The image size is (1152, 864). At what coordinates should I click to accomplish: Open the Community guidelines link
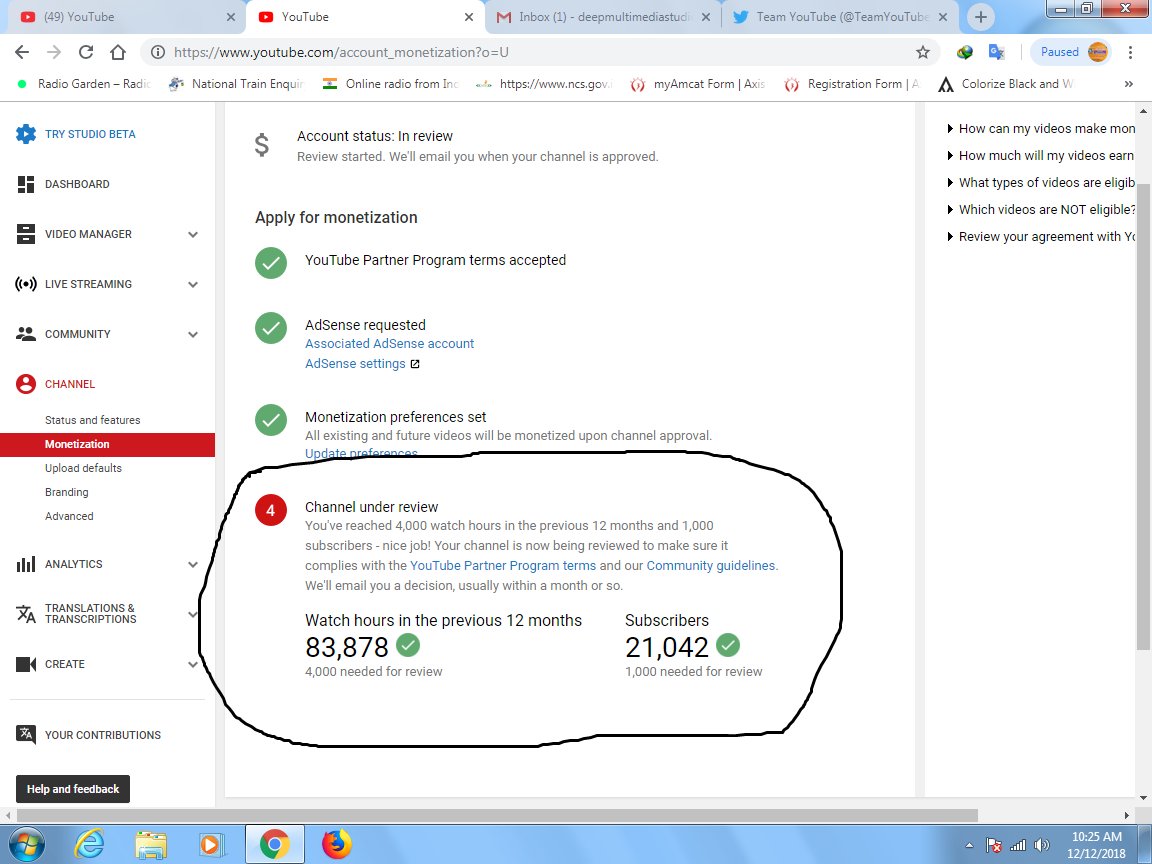coord(710,566)
